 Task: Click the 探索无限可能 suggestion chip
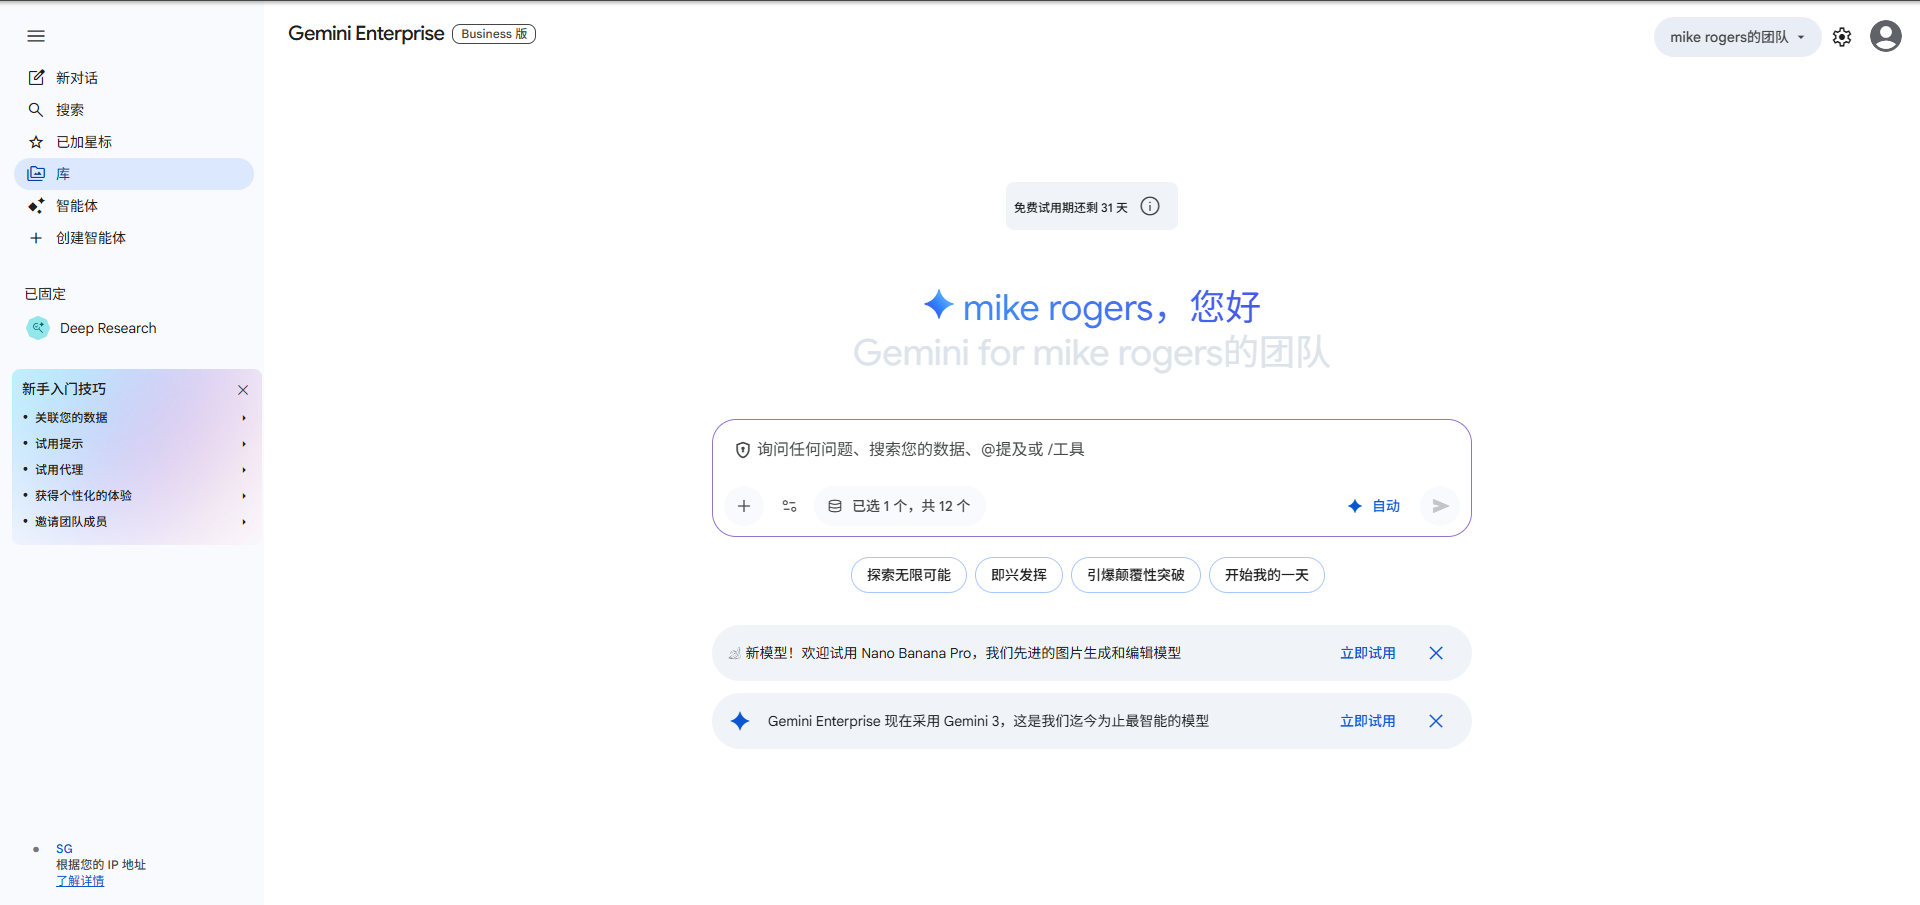pos(908,575)
